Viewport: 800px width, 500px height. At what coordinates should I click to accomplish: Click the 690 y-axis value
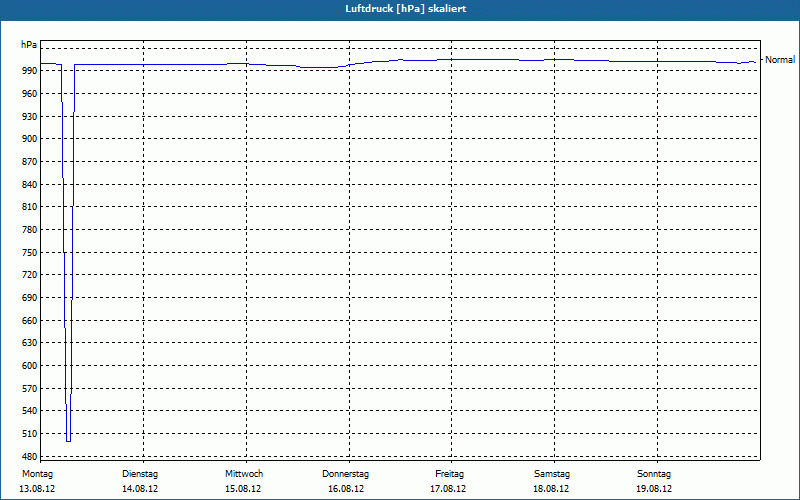point(29,297)
